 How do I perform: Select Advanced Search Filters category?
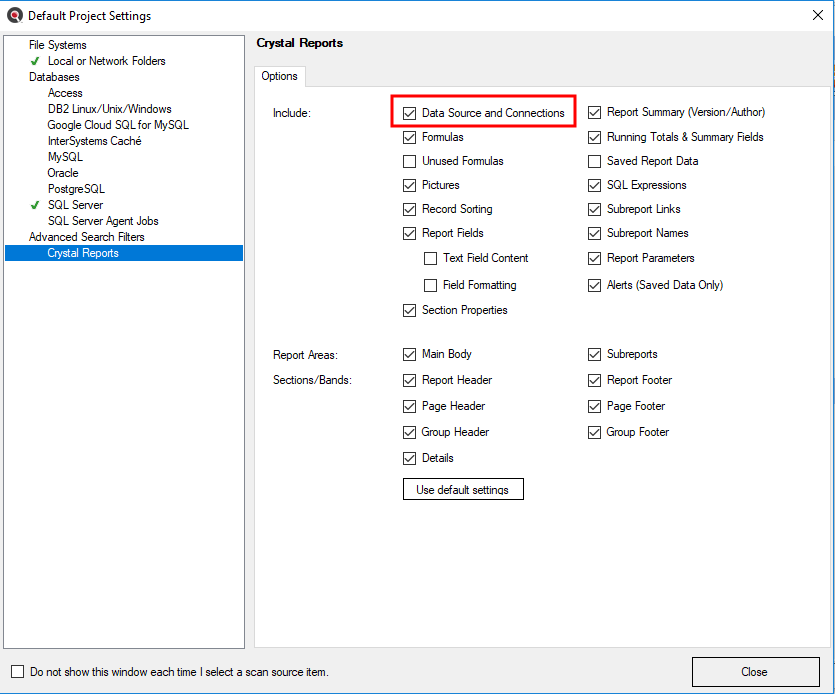click(x=87, y=236)
